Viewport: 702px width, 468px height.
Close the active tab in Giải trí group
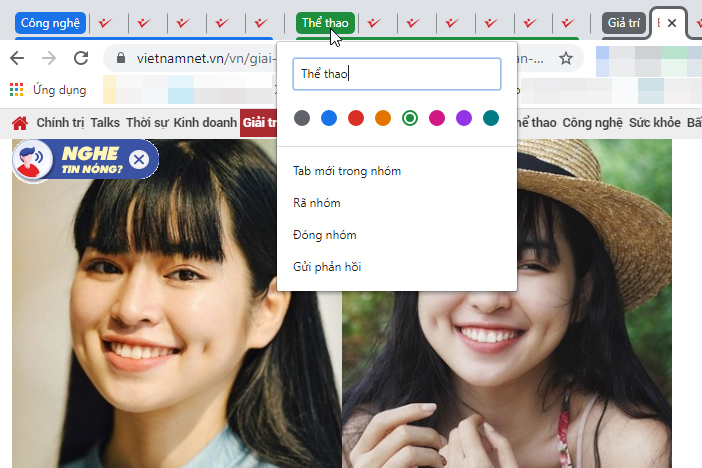[672, 23]
